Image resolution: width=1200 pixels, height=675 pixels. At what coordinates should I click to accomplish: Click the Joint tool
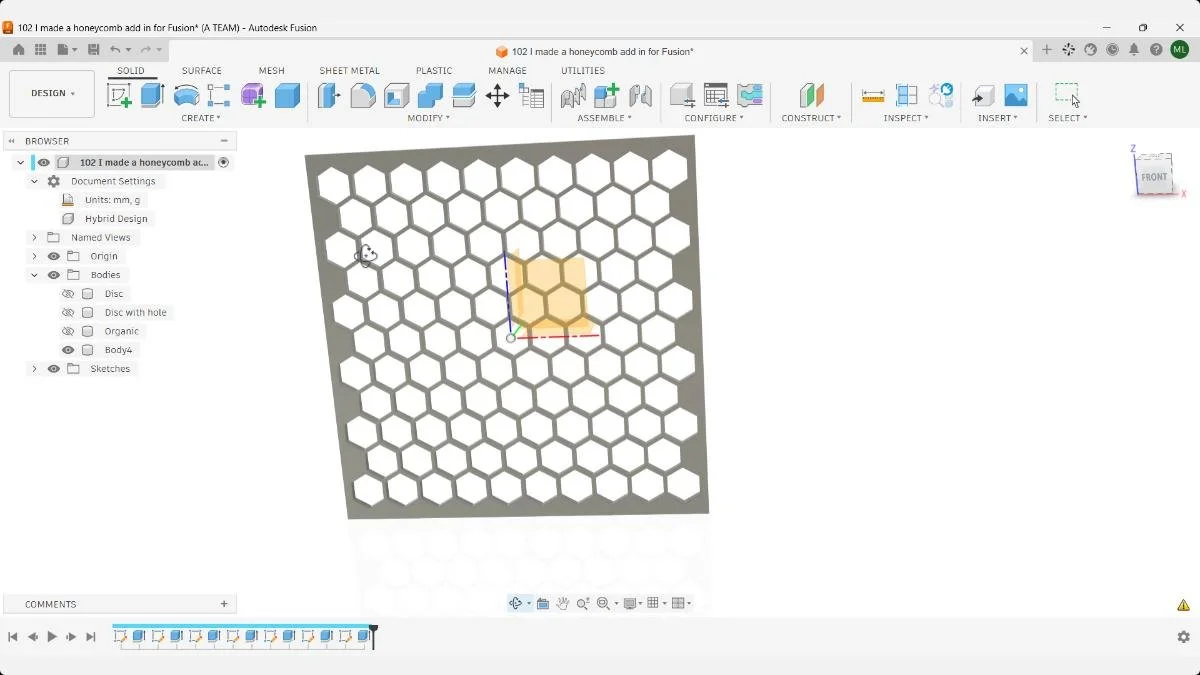click(x=573, y=95)
